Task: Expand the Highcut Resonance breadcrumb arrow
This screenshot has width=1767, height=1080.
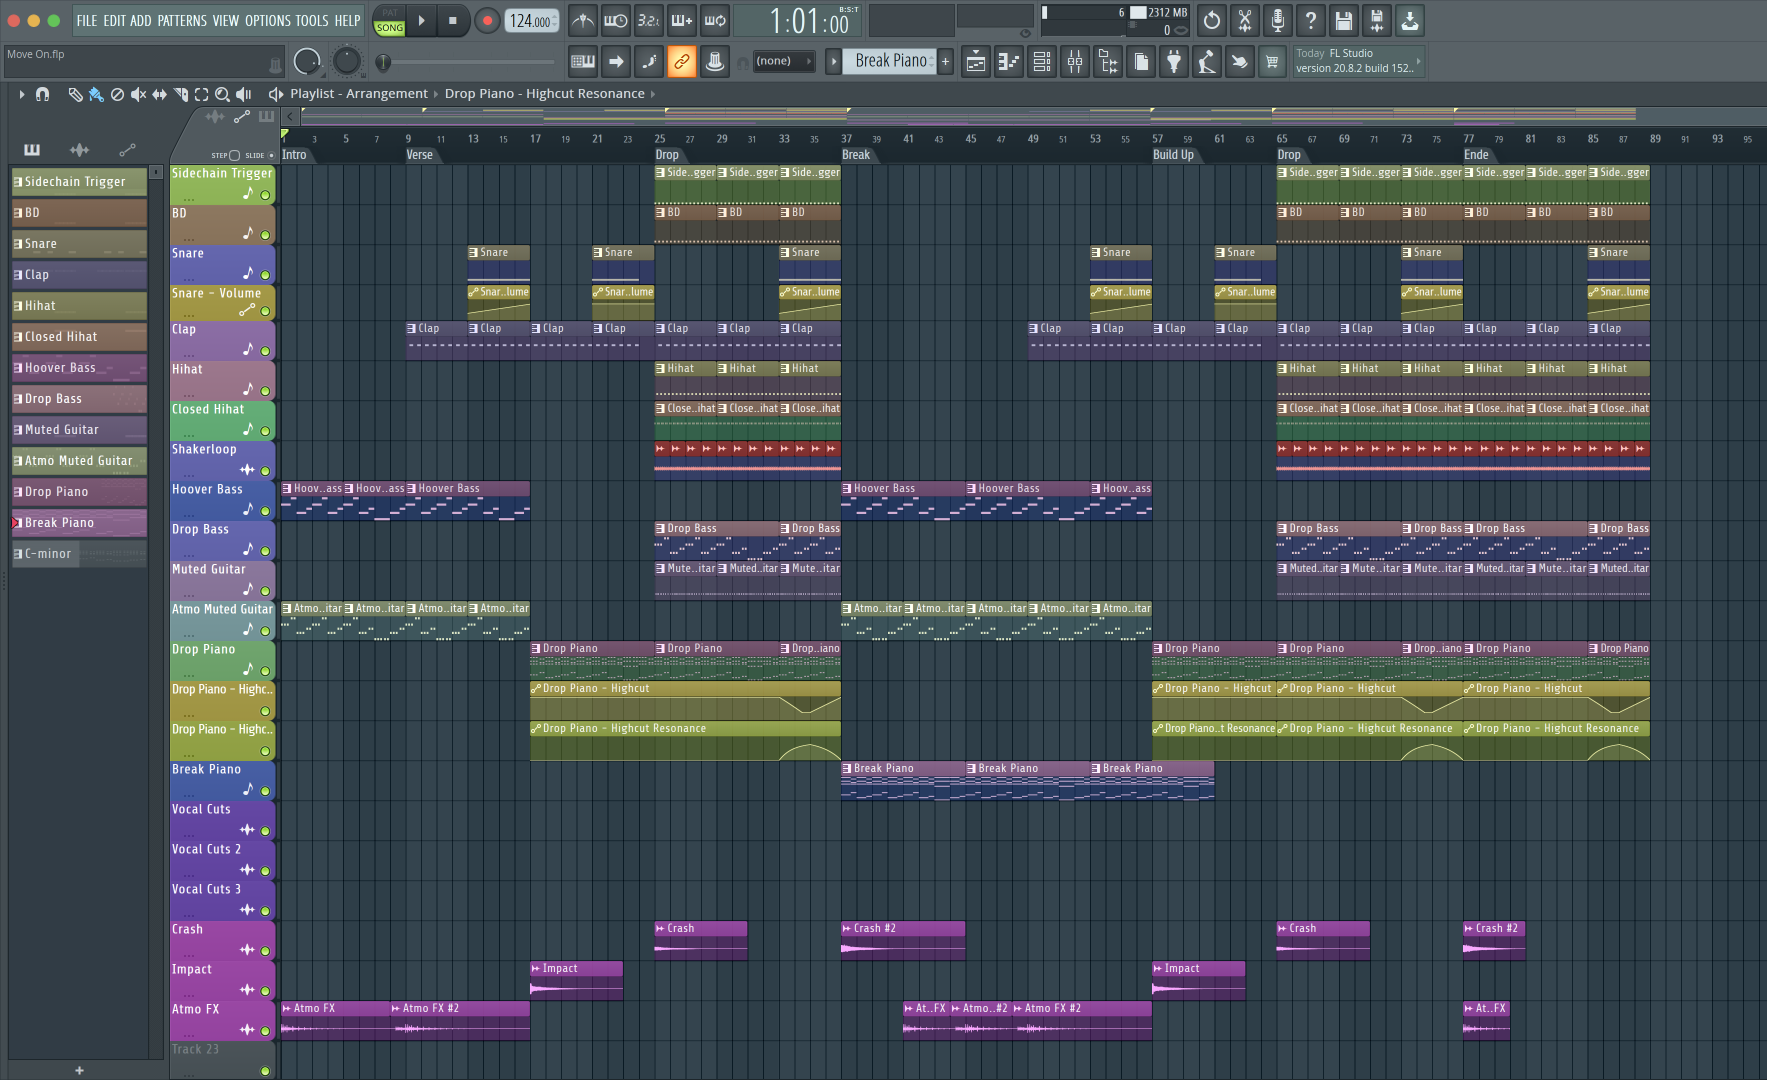Action: pos(653,94)
